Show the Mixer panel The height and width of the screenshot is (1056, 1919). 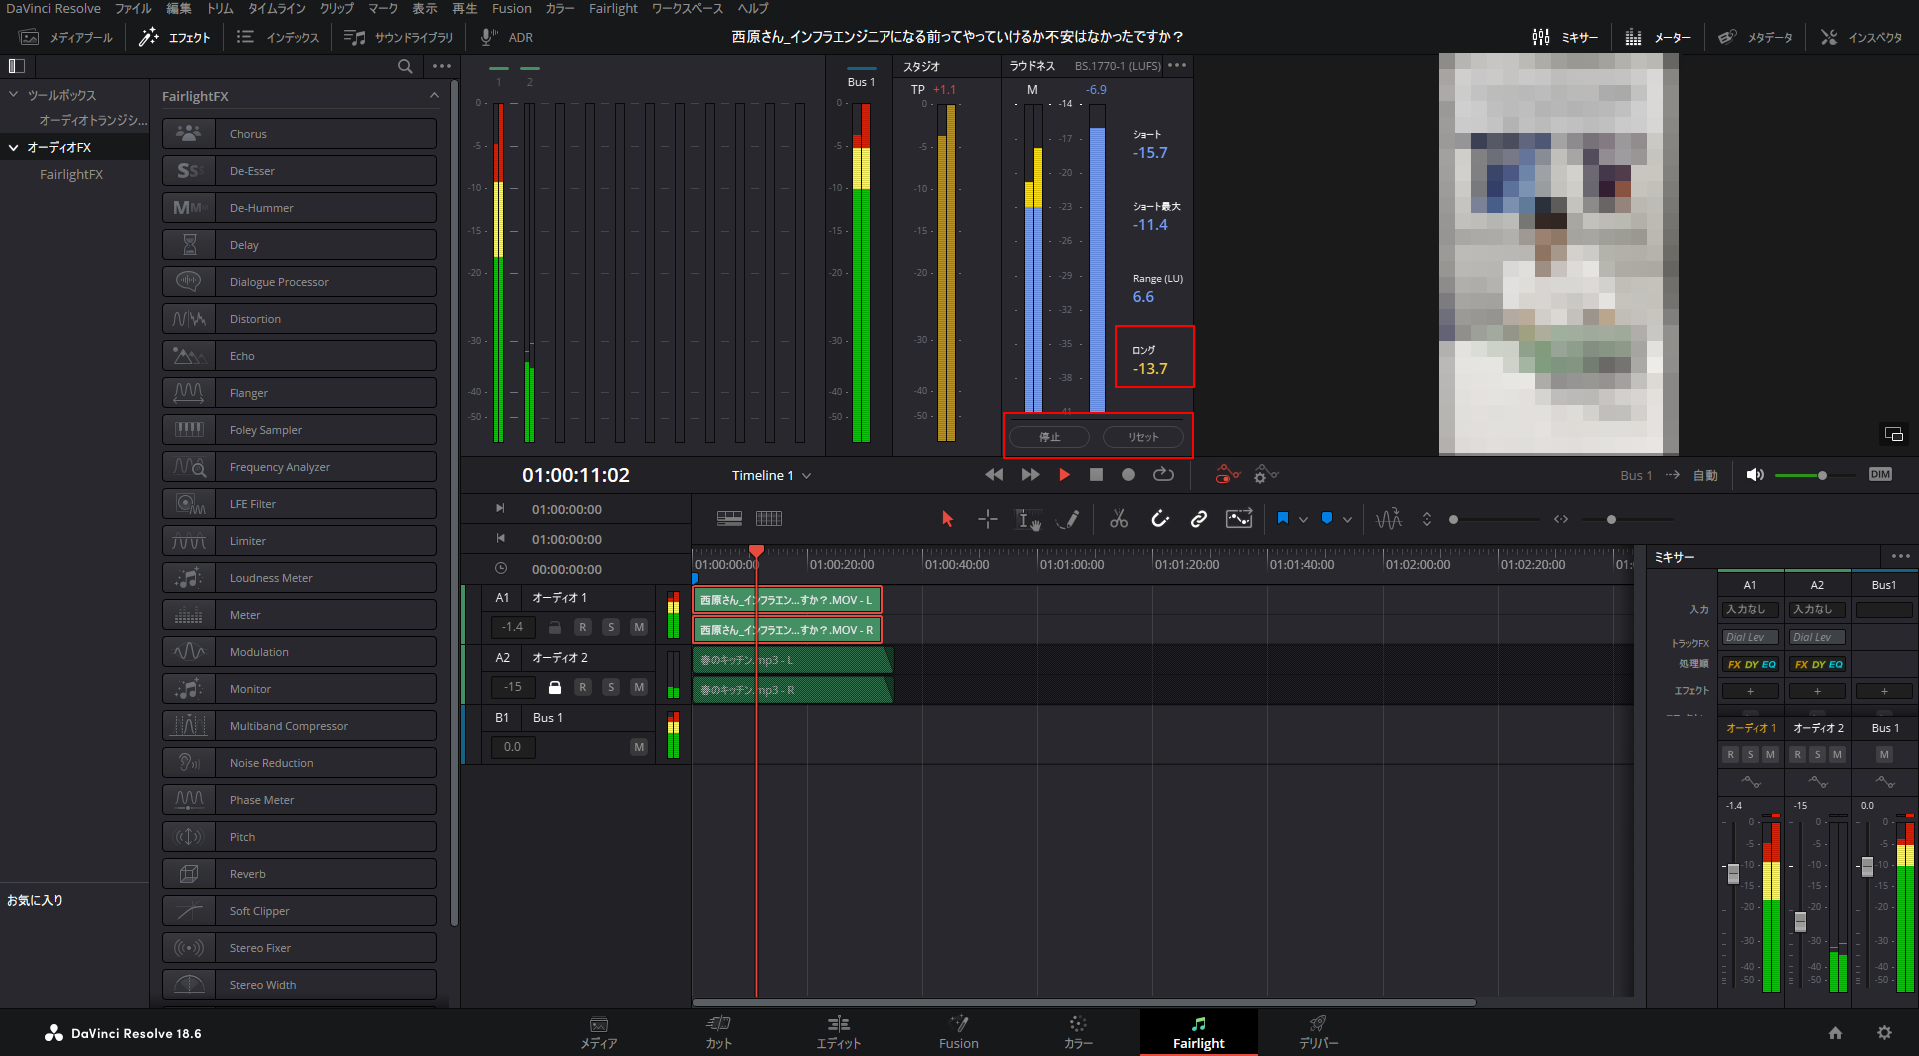click(1565, 37)
